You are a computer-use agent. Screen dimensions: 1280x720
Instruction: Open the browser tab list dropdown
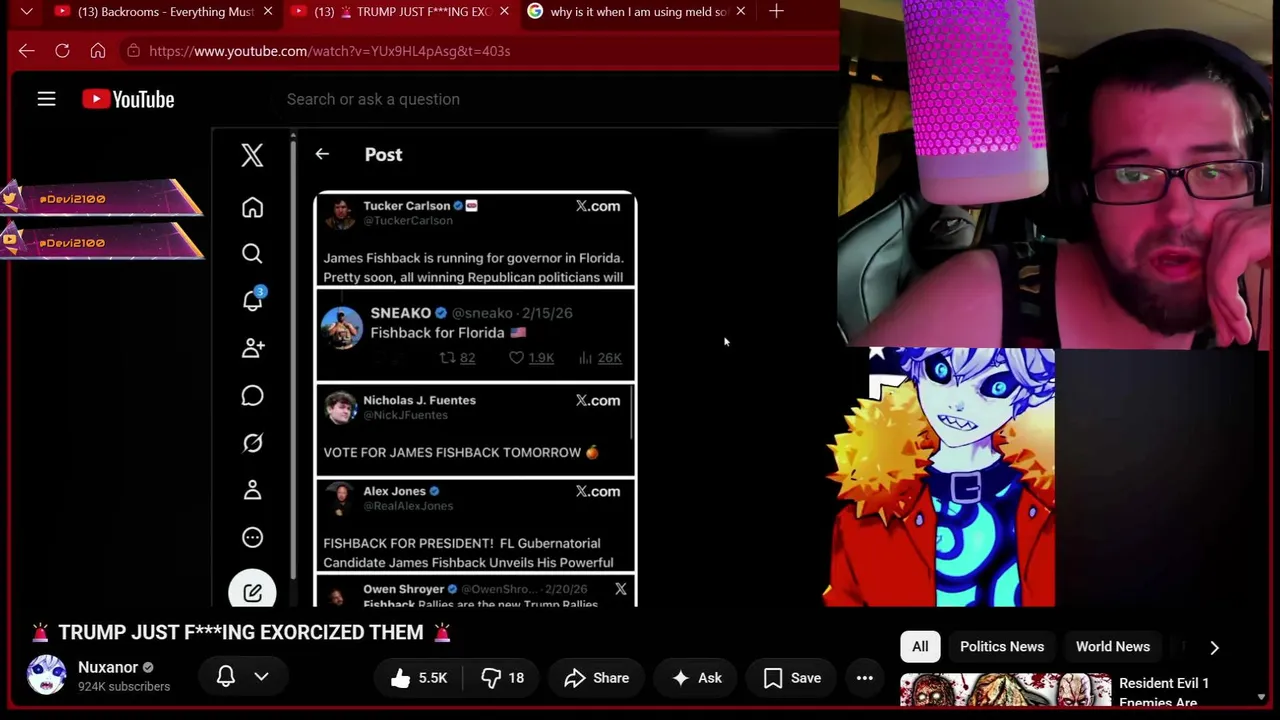[x=27, y=12]
